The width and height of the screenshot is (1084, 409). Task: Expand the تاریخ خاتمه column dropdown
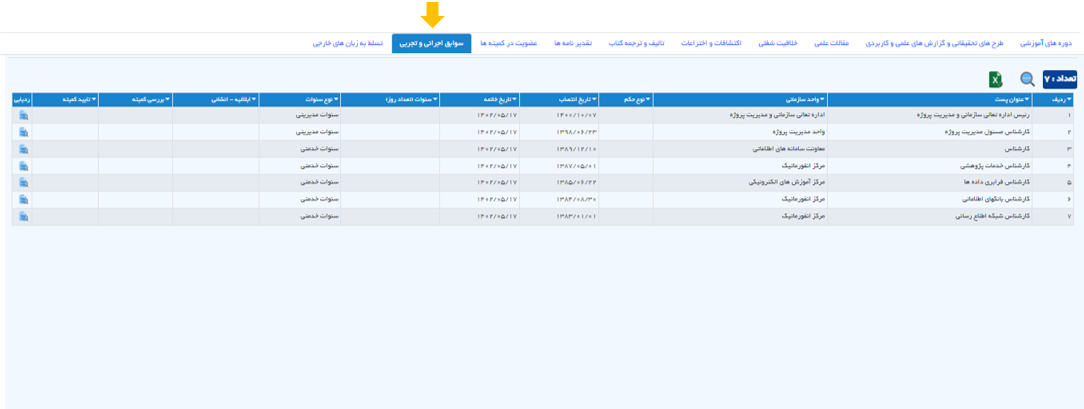click(514, 99)
